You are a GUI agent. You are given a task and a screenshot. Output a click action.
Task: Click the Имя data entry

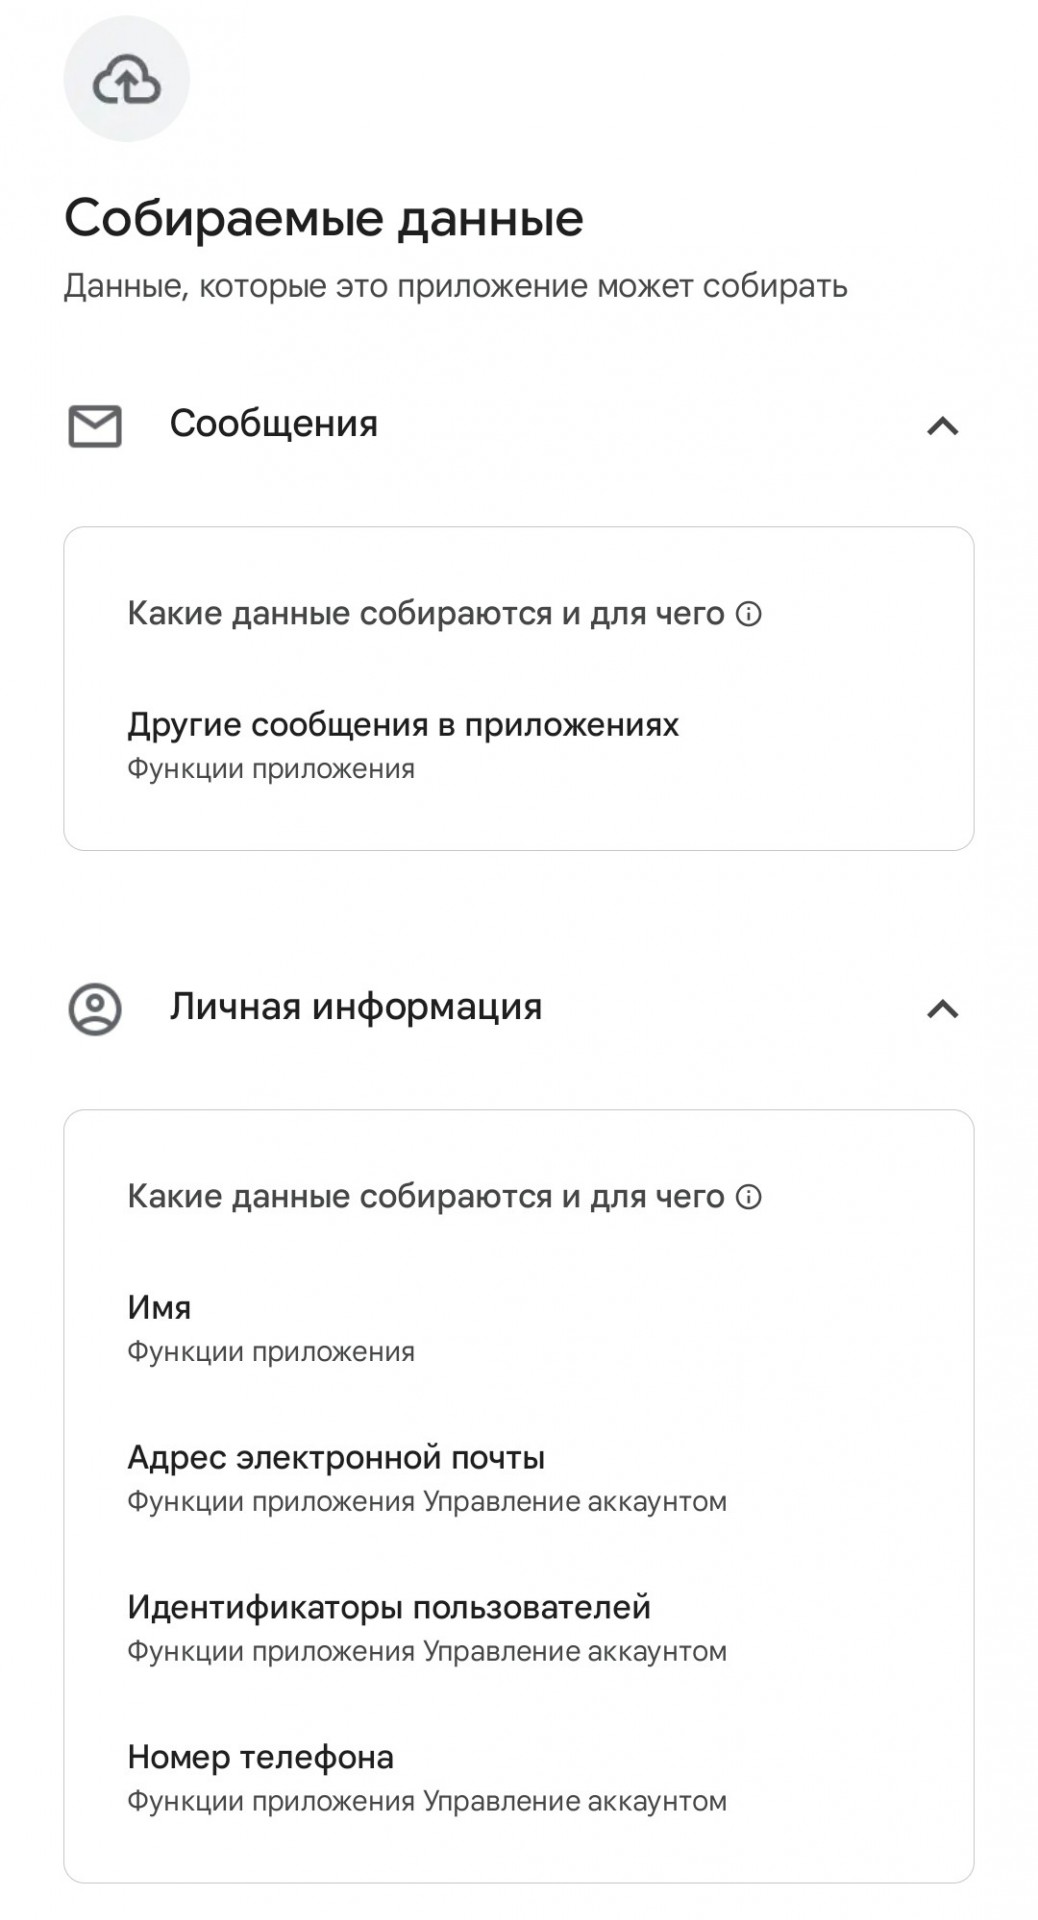(x=271, y=1328)
